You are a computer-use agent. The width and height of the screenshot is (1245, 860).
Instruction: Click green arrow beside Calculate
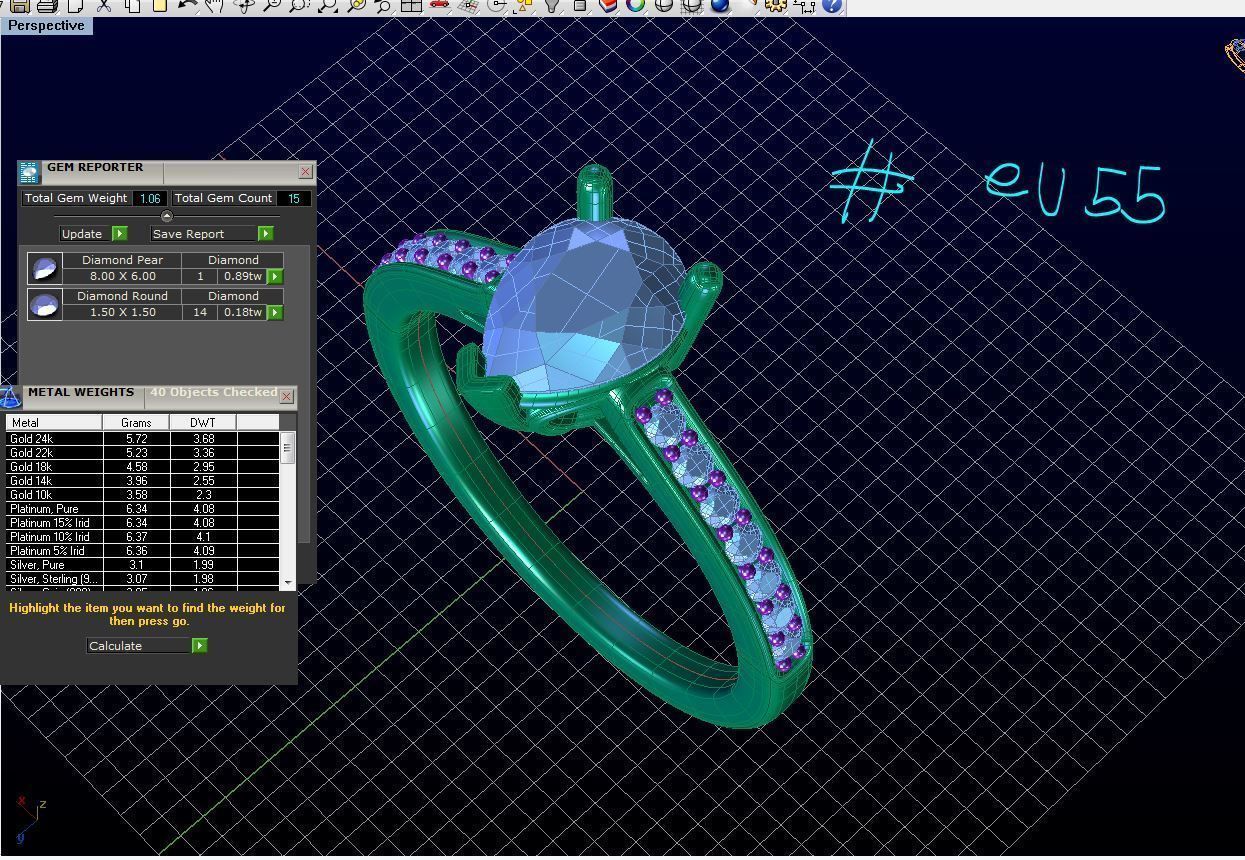200,646
